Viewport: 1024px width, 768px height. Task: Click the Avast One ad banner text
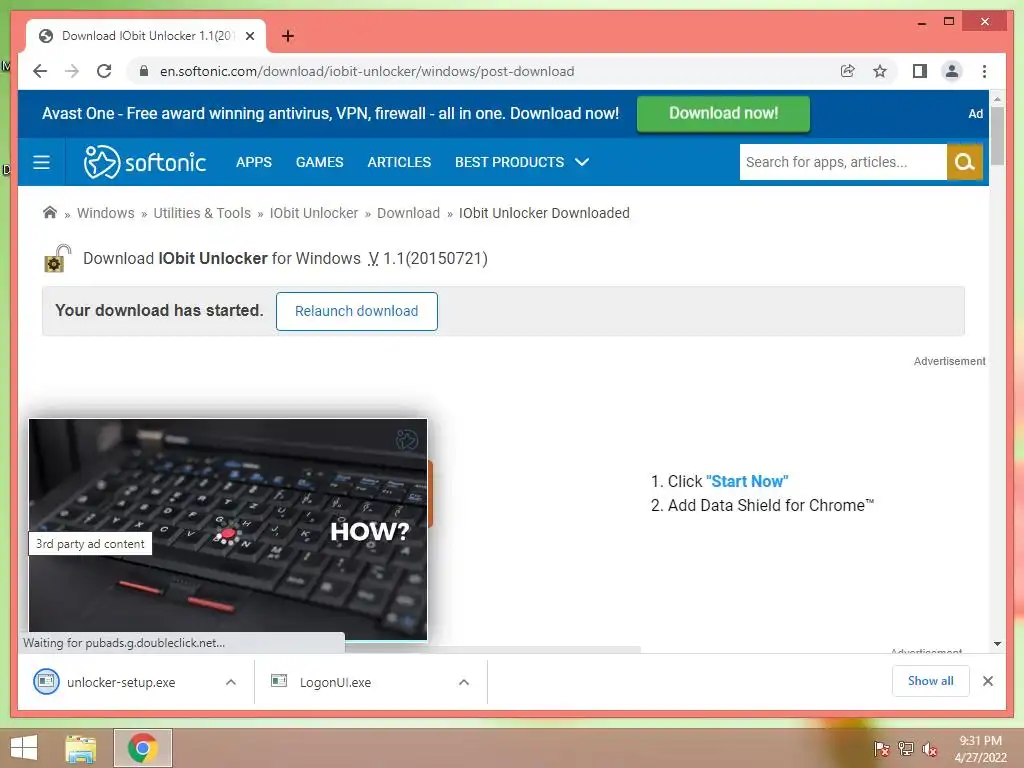click(x=330, y=114)
